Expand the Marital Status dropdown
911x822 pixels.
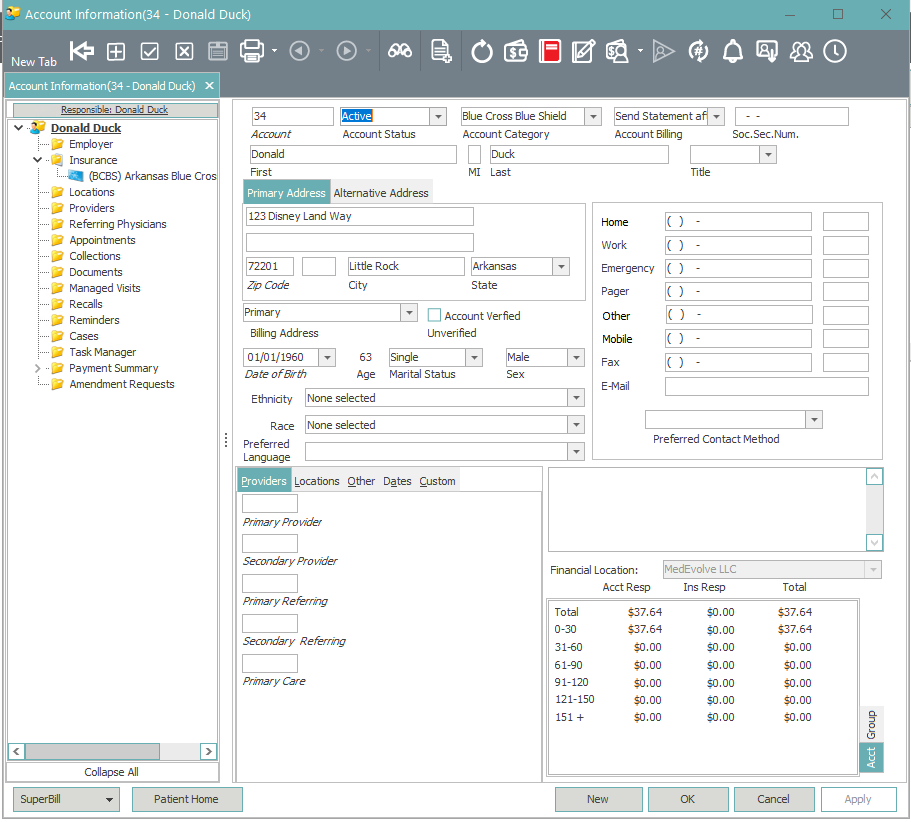[474, 358]
